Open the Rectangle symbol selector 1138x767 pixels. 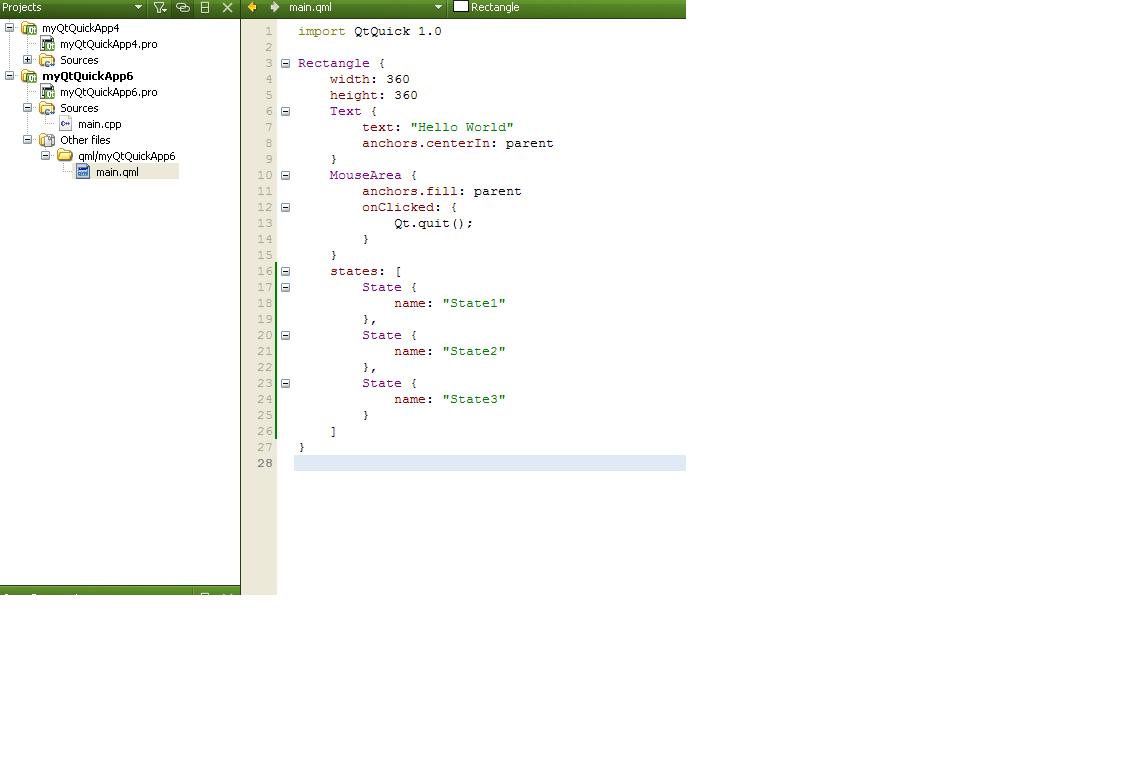(495, 7)
